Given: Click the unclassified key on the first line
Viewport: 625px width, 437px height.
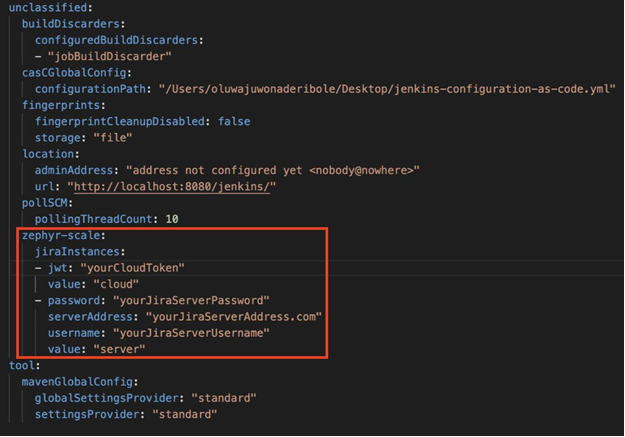Looking at the screenshot, I should pyautogui.click(x=44, y=7).
